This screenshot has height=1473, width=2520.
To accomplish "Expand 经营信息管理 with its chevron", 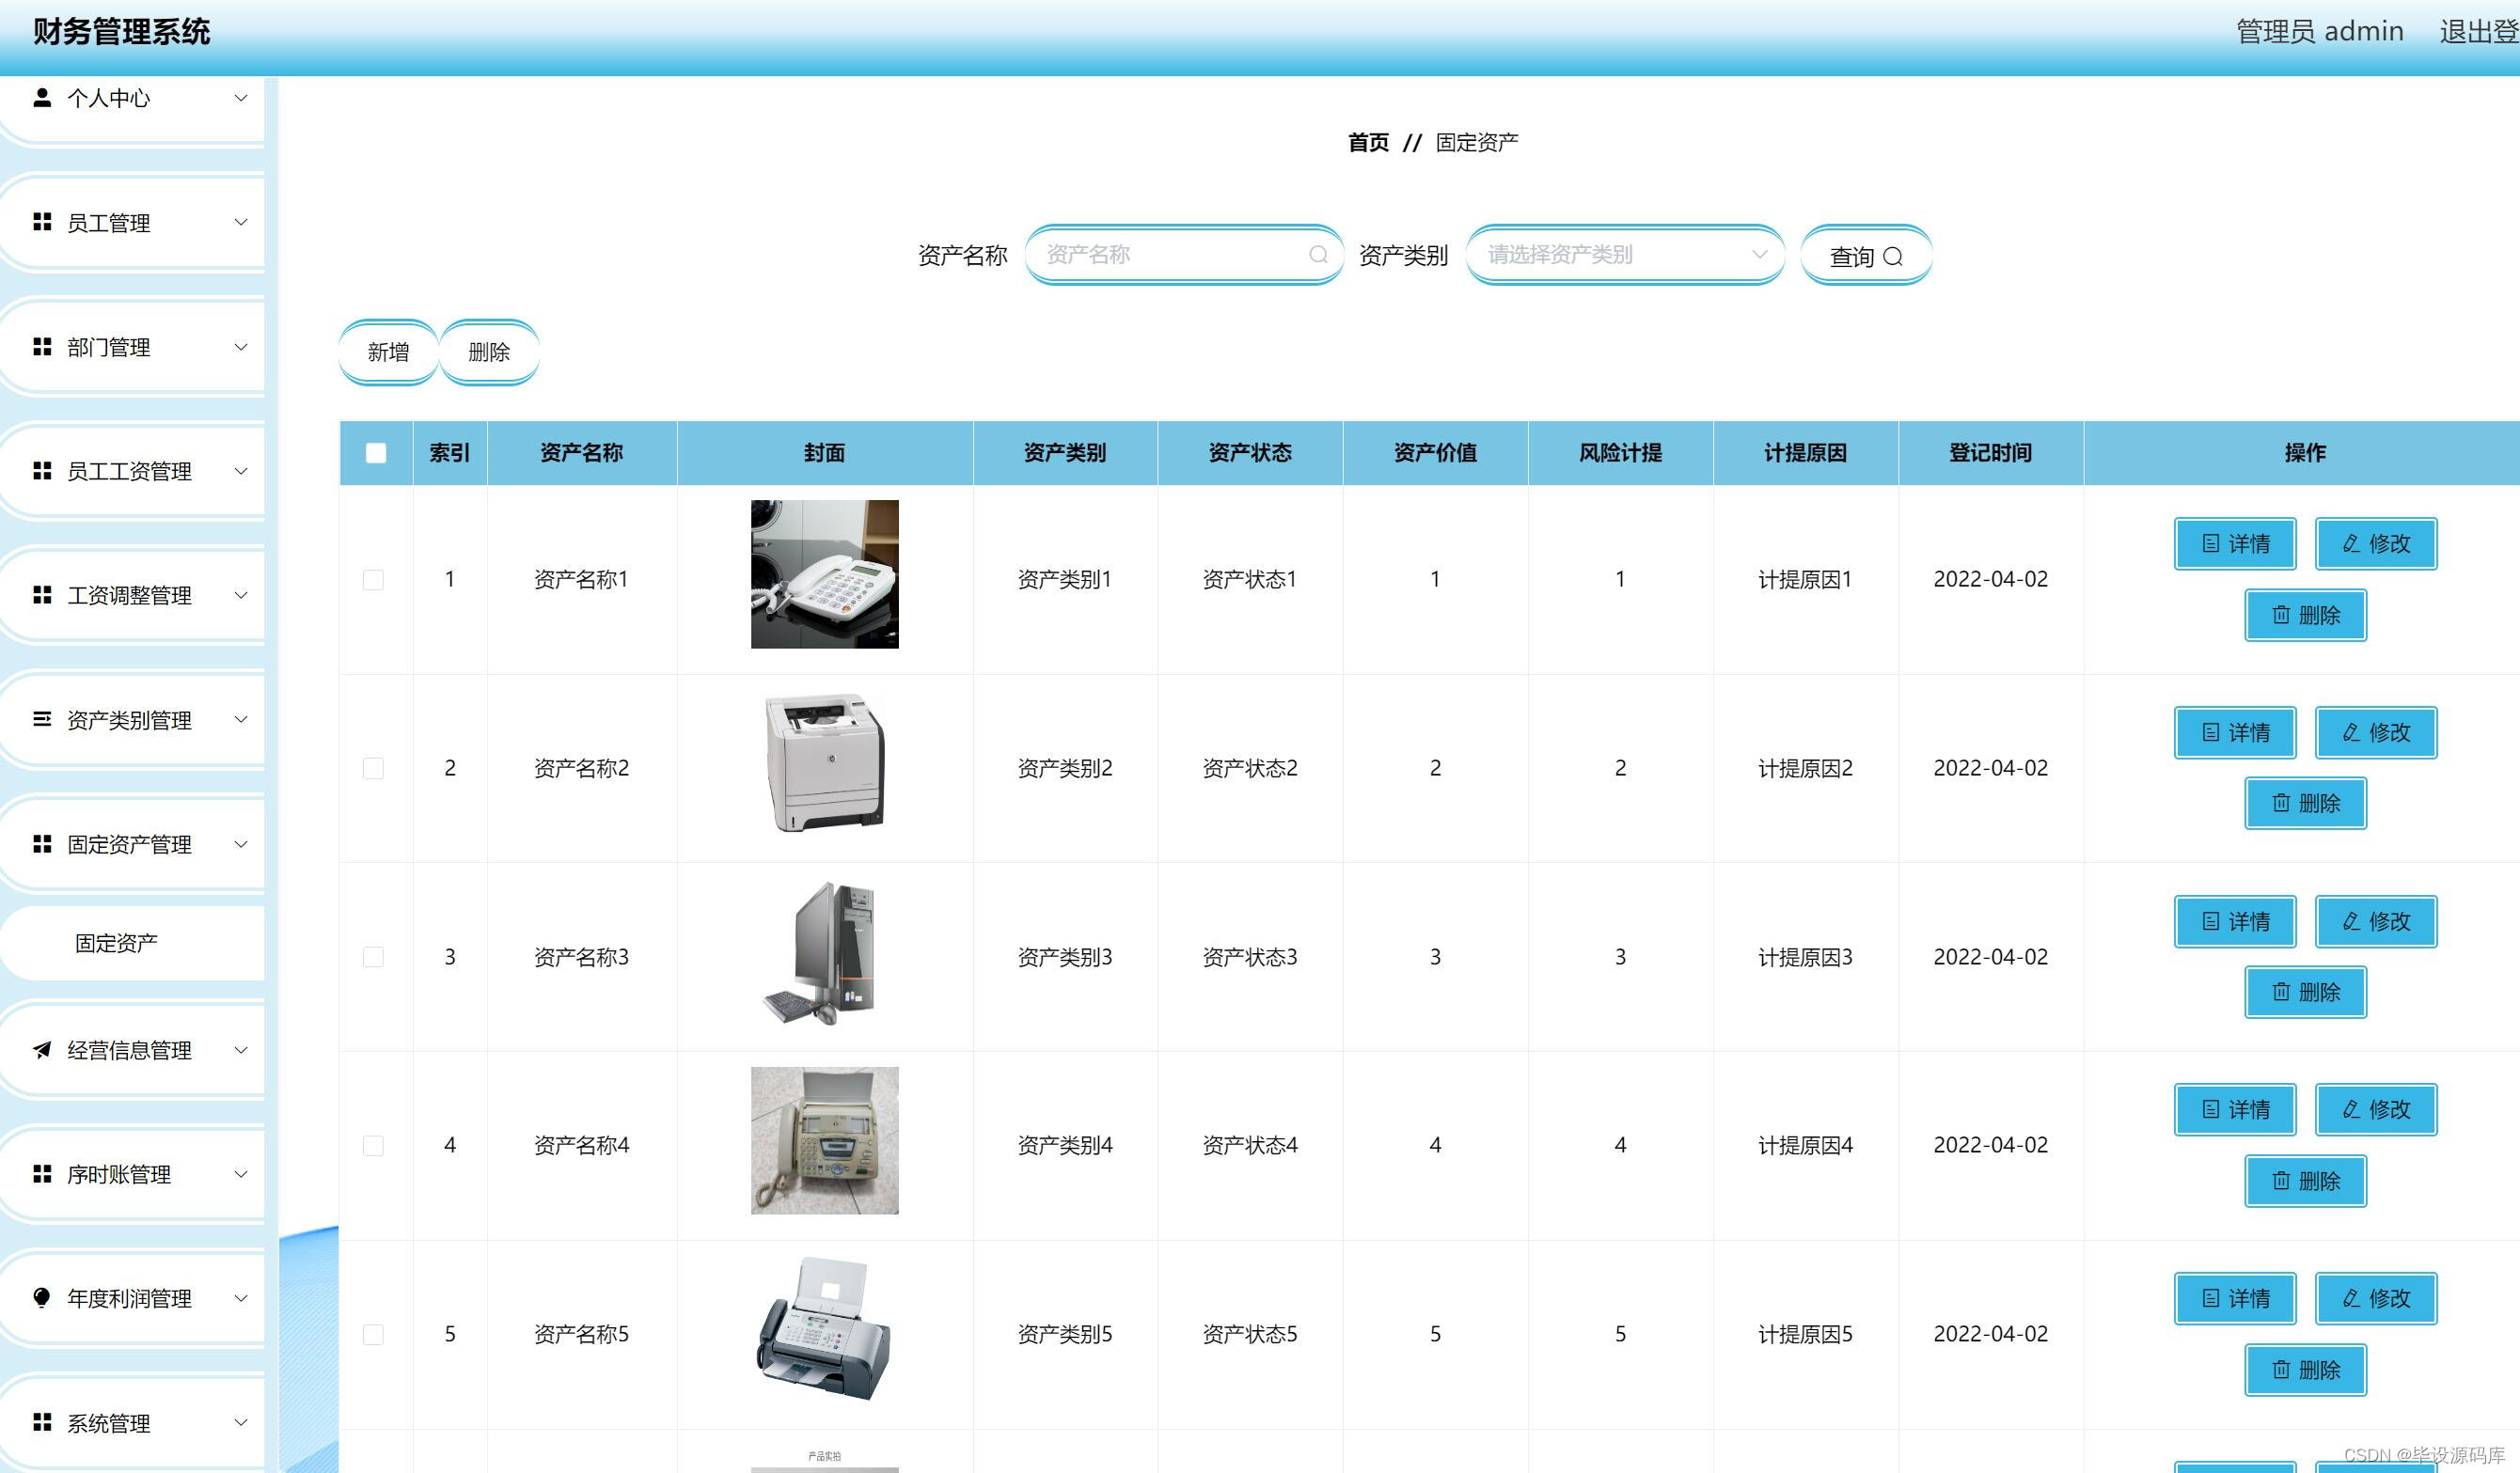I will (241, 1049).
